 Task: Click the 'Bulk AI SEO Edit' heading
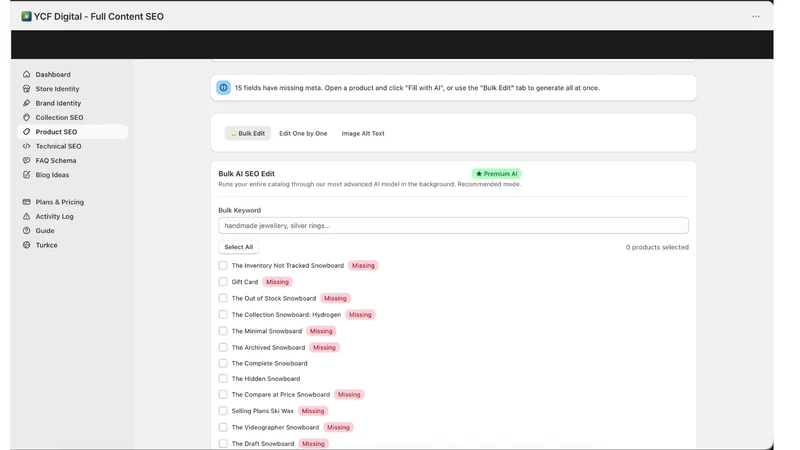click(x=246, y=173)
